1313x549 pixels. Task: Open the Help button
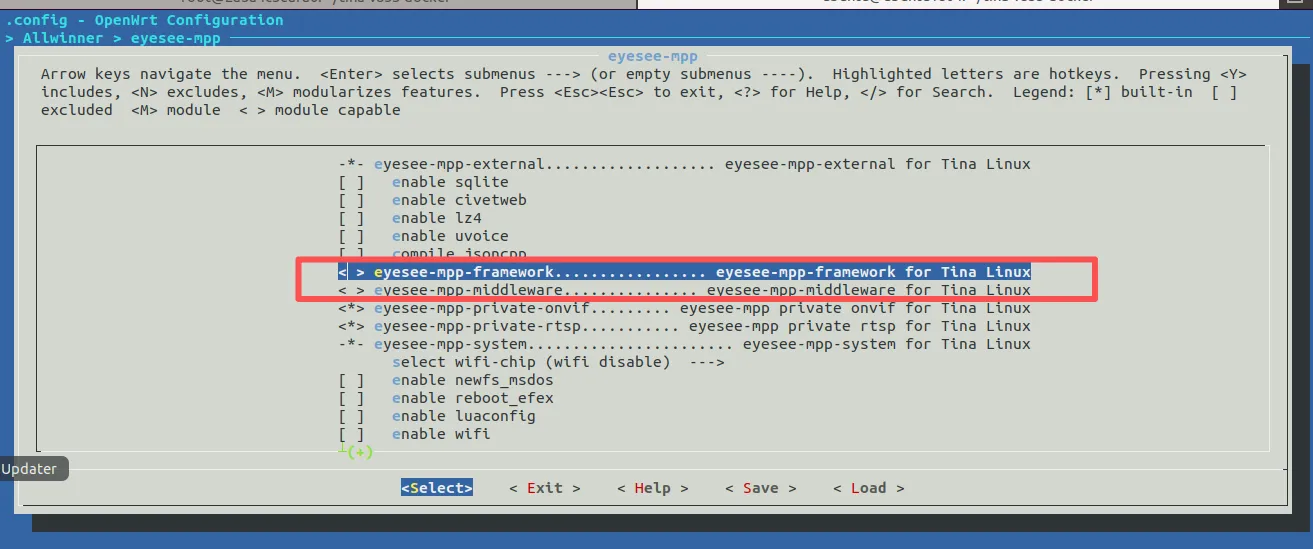point(652,488)
